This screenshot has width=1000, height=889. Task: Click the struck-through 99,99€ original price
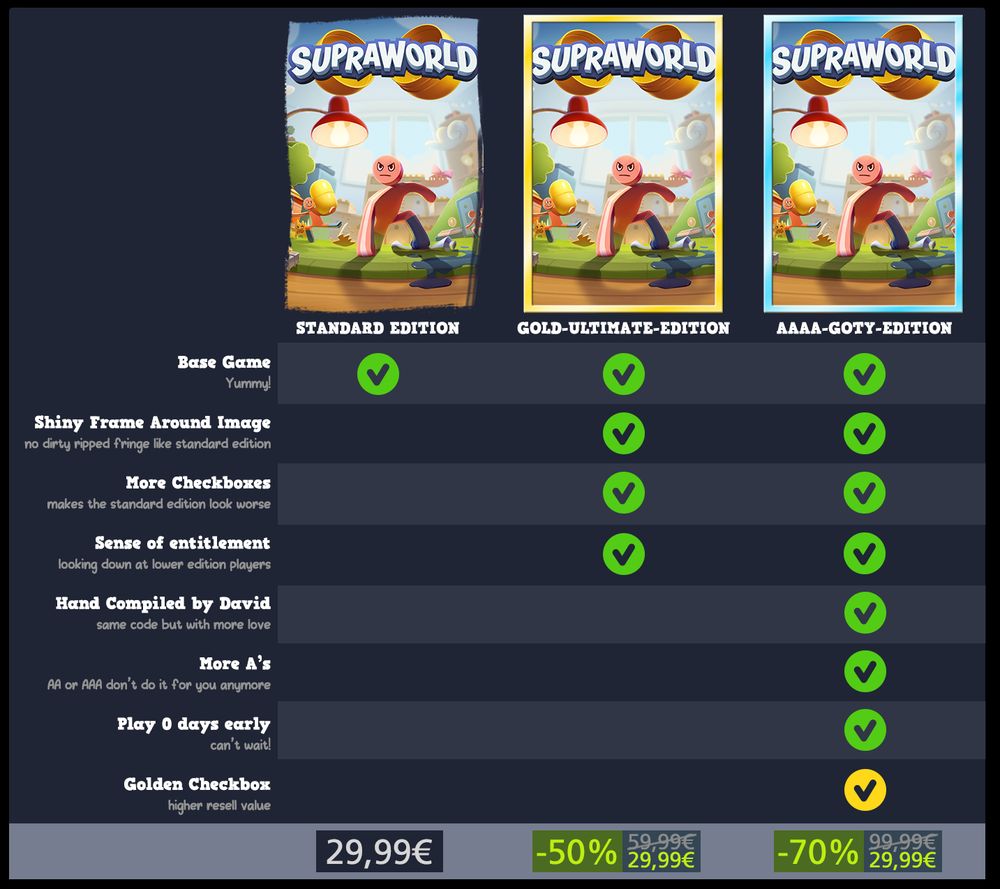[902, 842]
